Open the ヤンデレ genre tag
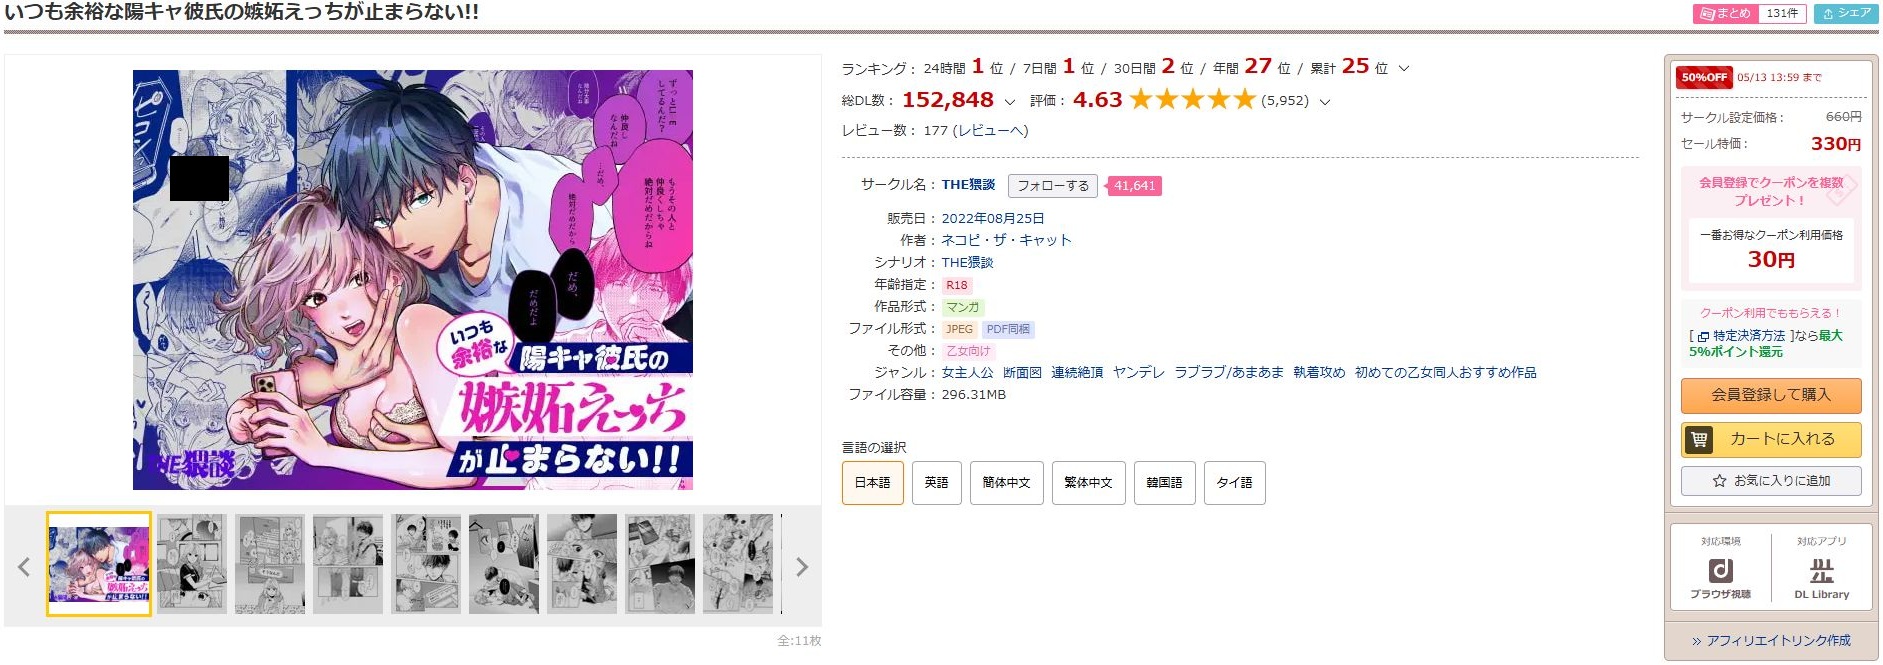The width and height of the screenshot is (1883, 665). pos(1138,373)
